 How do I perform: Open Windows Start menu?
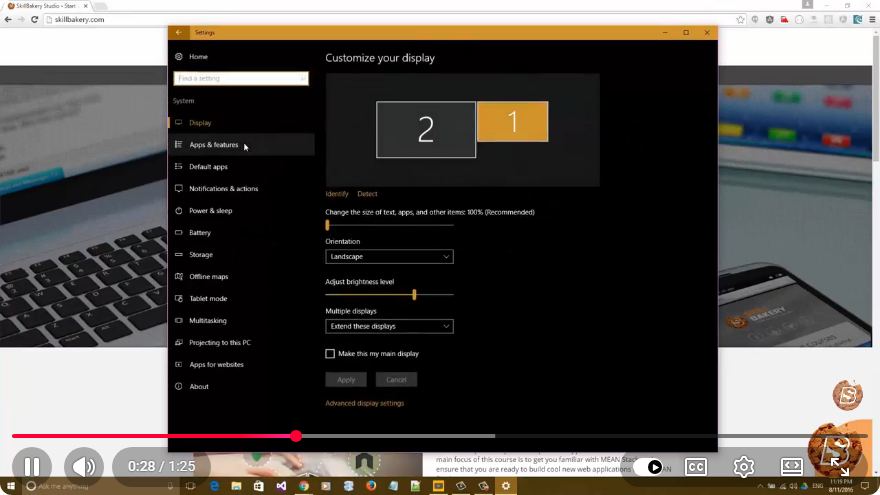pyautogui.click(x=10, y=486)
